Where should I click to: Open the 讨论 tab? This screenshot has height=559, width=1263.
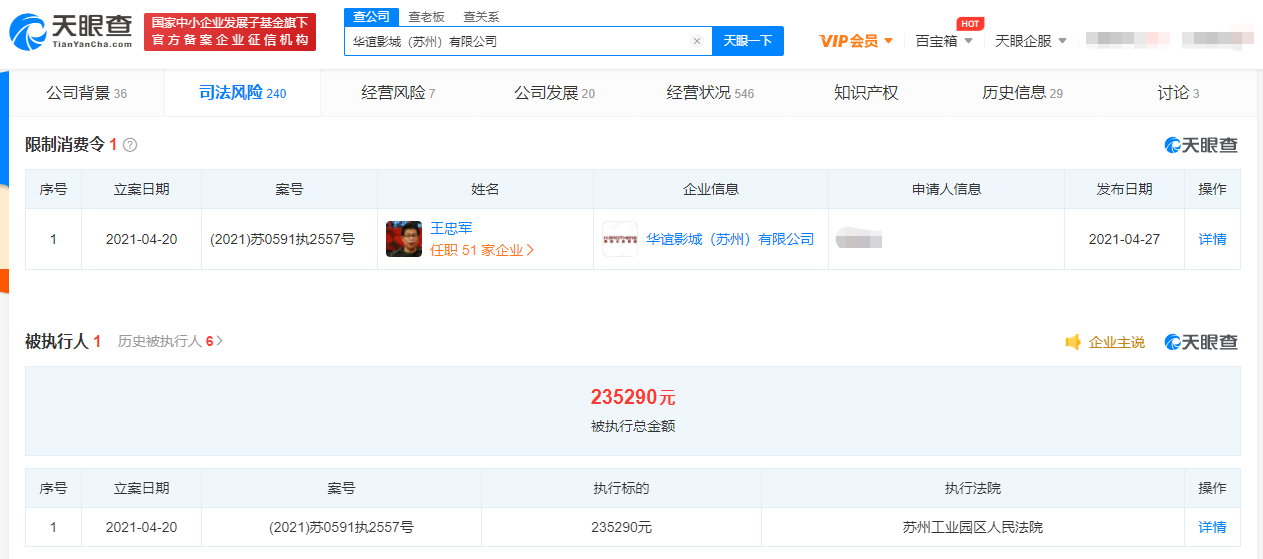coord(1178,93)
